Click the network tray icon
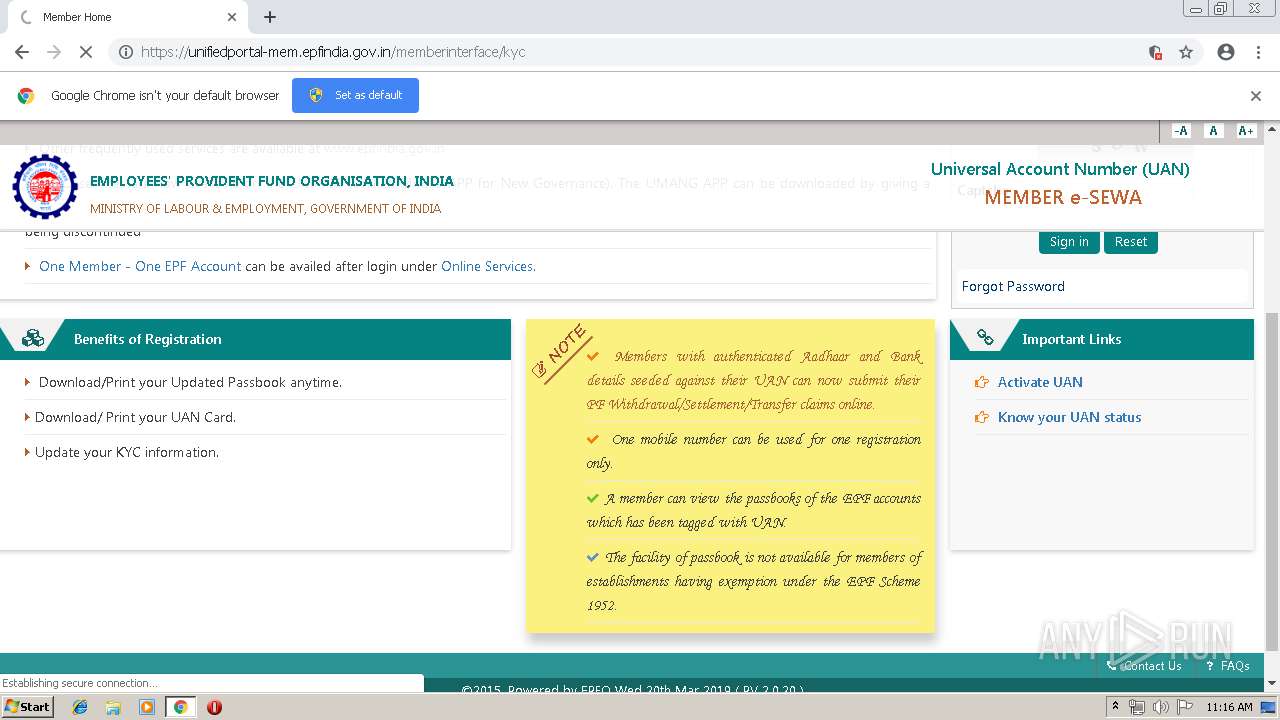1280x720 pixels. 1137,707
